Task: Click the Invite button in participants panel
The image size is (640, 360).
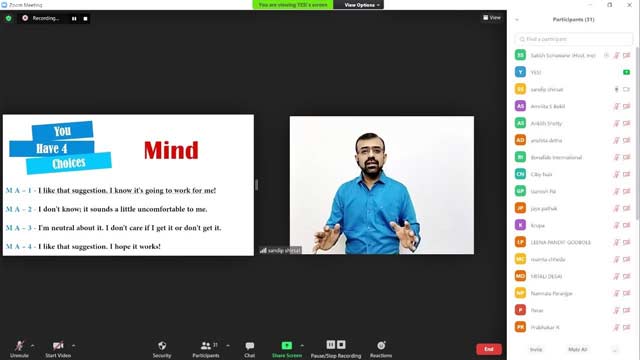Action: 536,349
